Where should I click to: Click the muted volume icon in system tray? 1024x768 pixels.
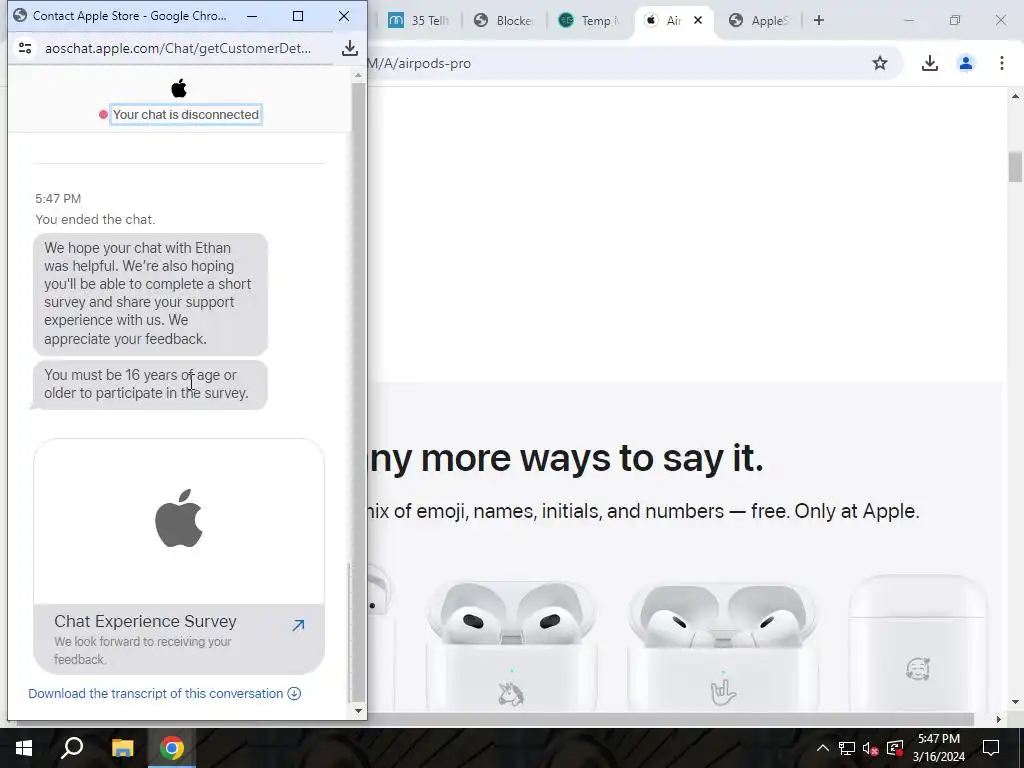coord(871,748)
